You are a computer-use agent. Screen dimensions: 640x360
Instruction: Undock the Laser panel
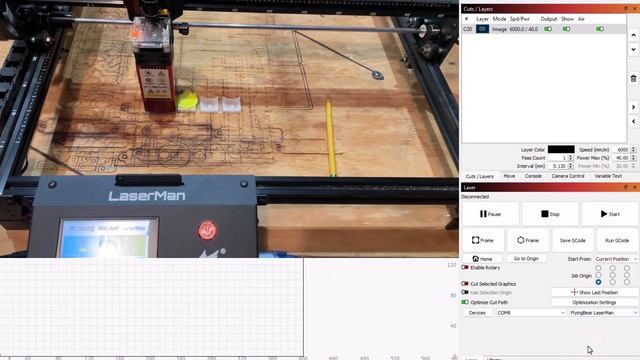tap(626, 187)
